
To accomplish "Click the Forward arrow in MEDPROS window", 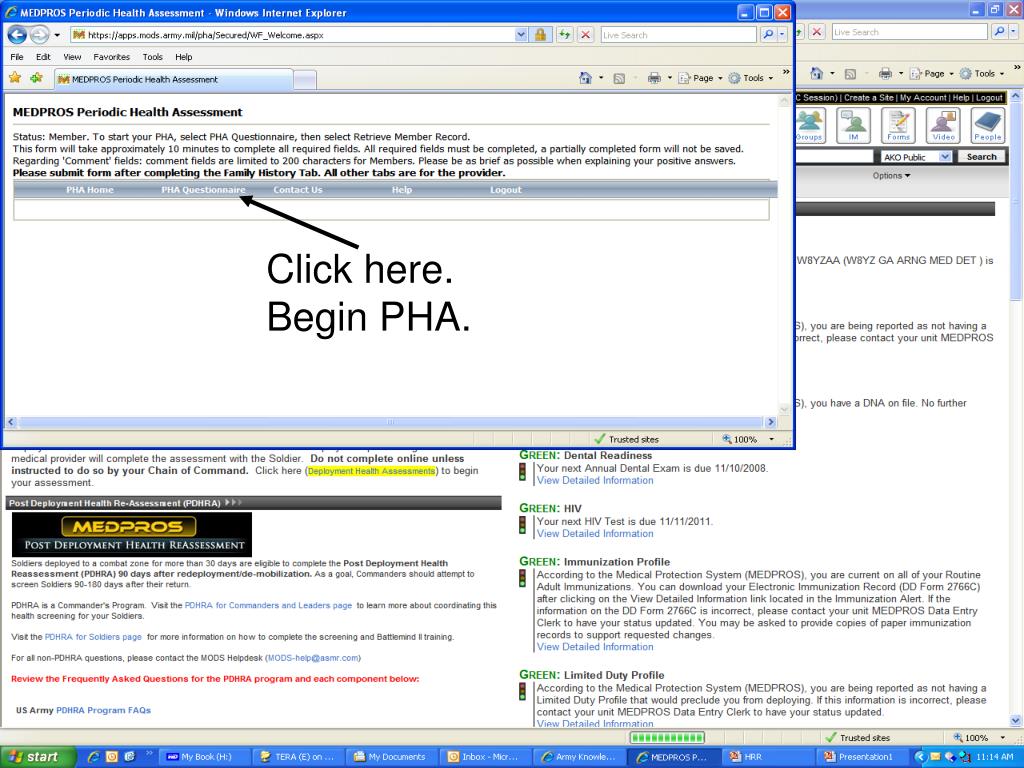I will pos(39,35).
